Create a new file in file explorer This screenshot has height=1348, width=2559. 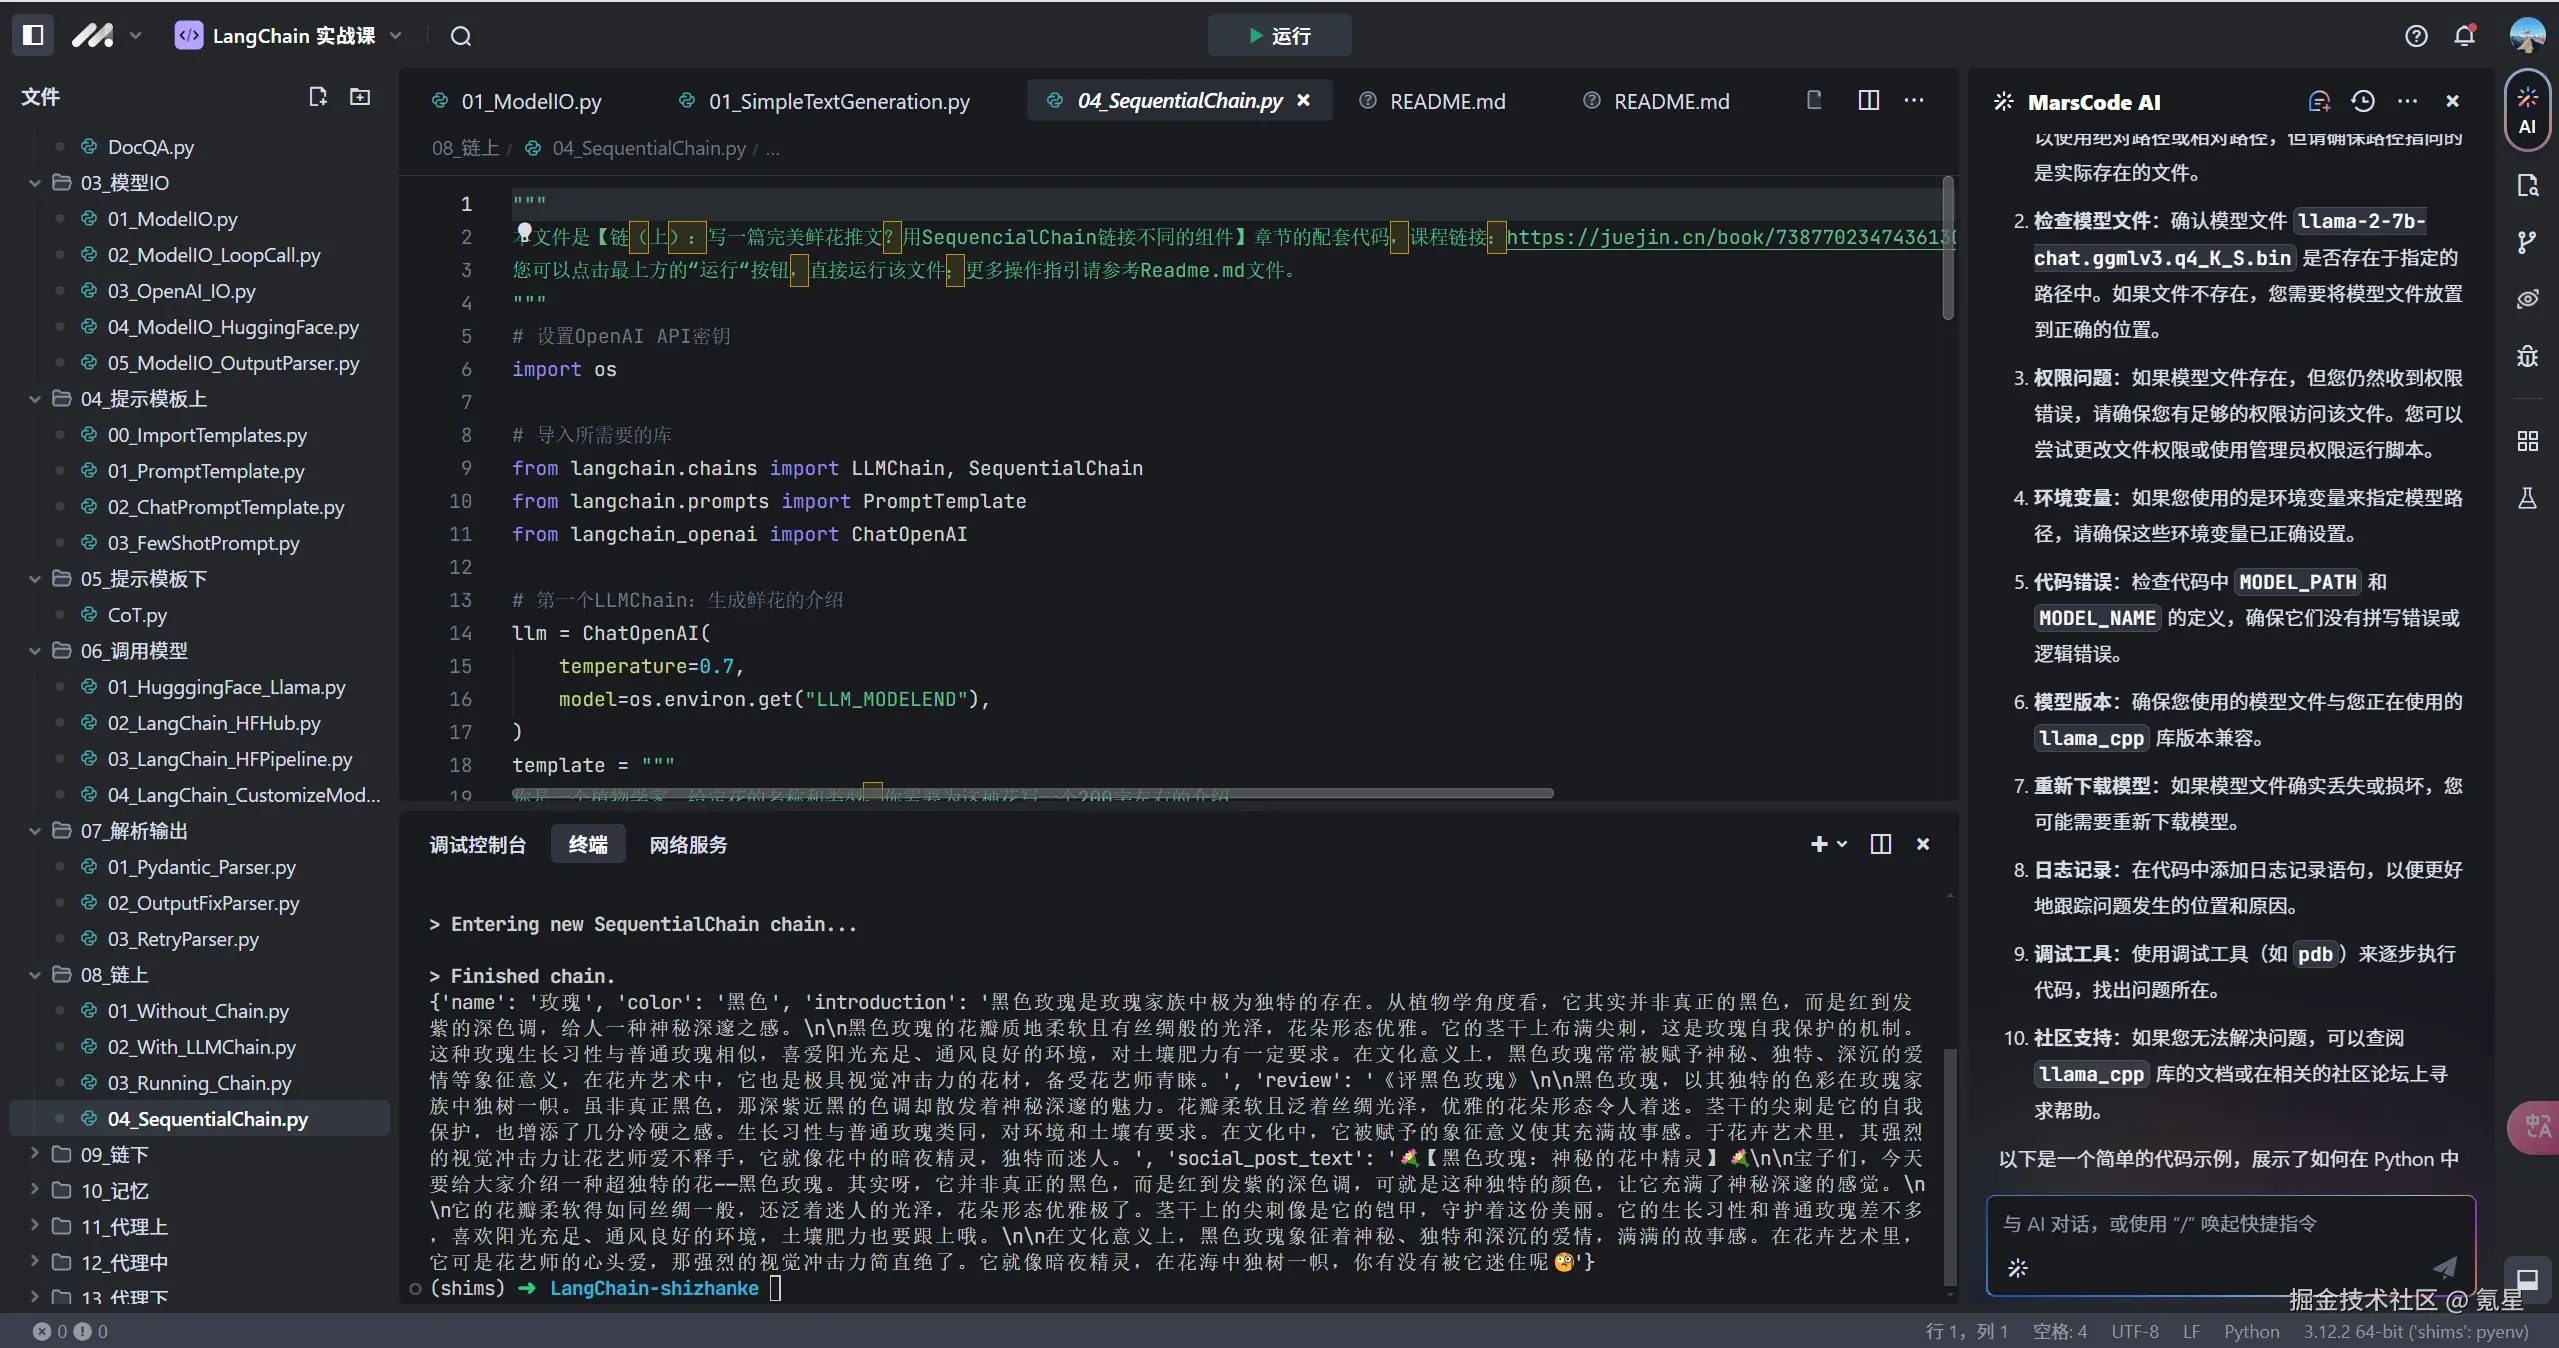point(318,97)
